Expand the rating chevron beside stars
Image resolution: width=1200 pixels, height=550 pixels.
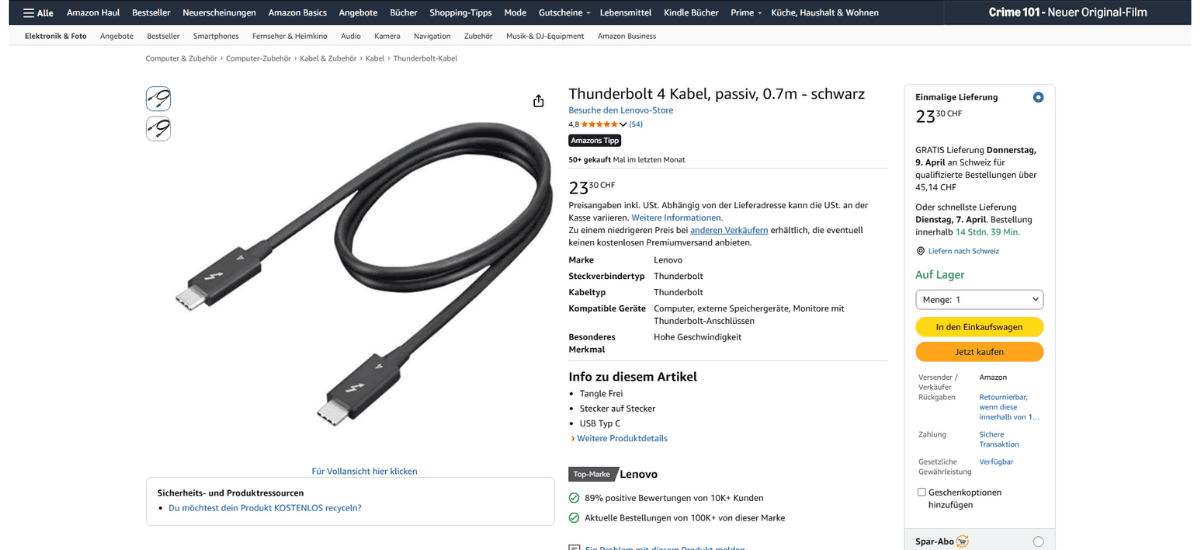point(624,125)
